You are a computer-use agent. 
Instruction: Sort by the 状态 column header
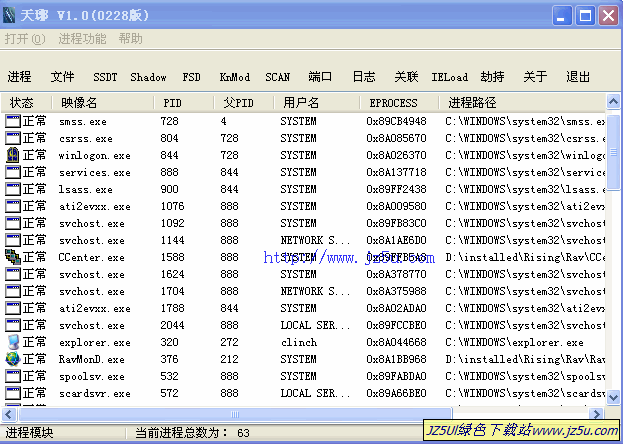coord(26,103)
